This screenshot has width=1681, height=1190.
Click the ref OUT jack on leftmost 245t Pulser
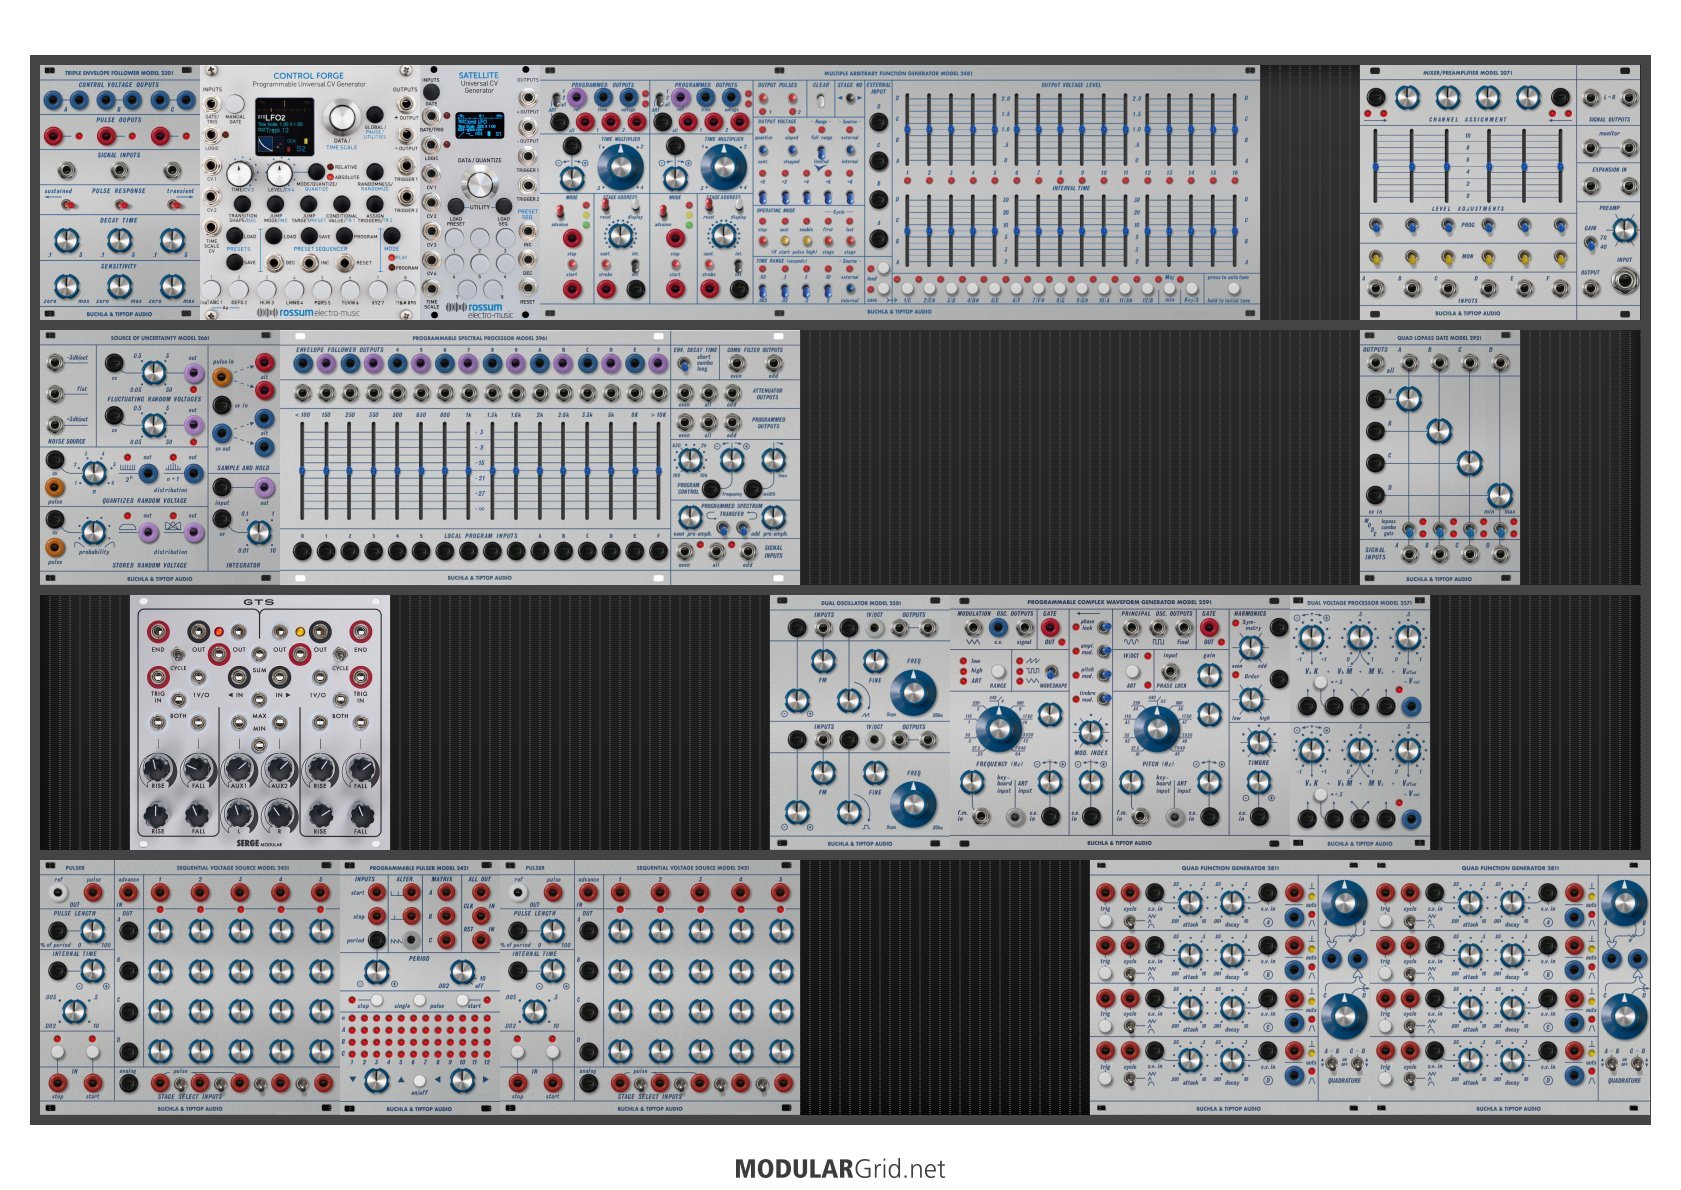58,892
